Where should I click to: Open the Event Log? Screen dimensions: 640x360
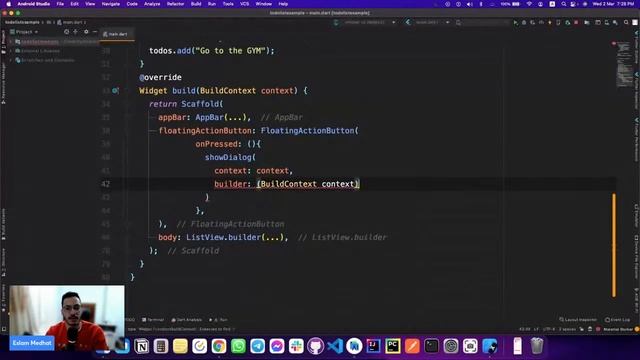click(x=618, y=320)
